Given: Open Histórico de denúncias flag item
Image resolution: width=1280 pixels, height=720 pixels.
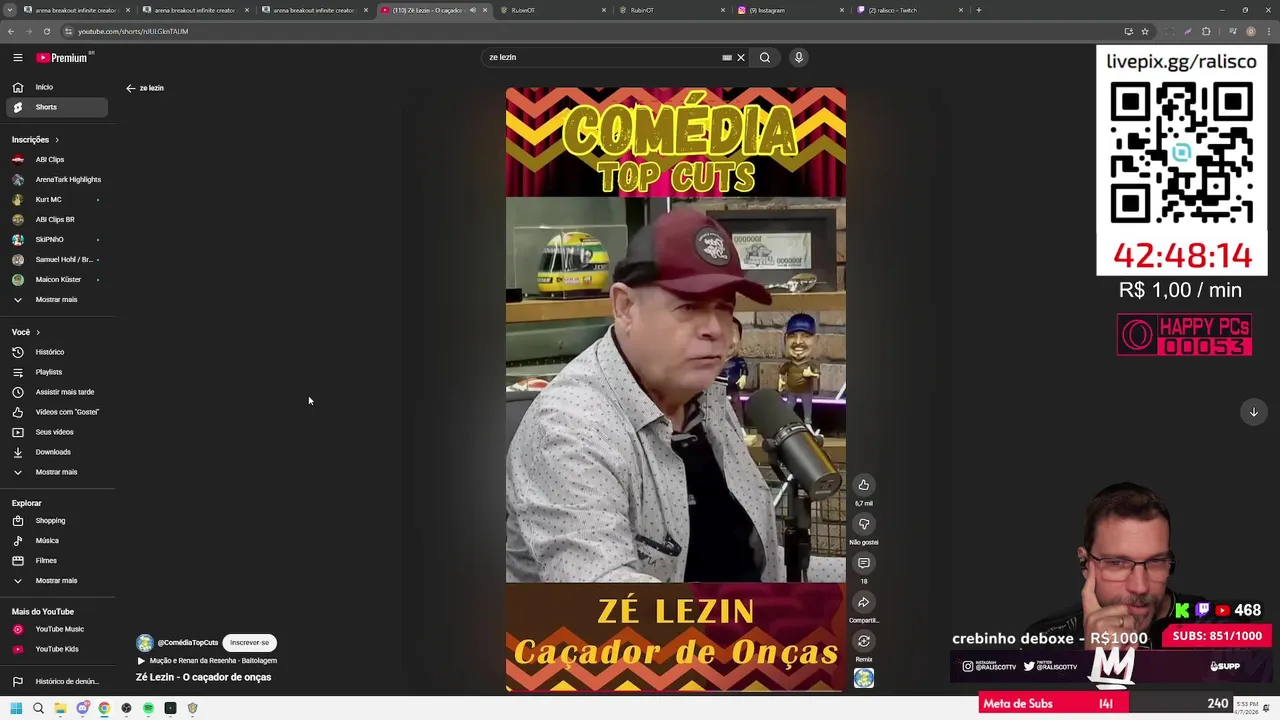Looking at the screenshot, I should tap(55, 682).
